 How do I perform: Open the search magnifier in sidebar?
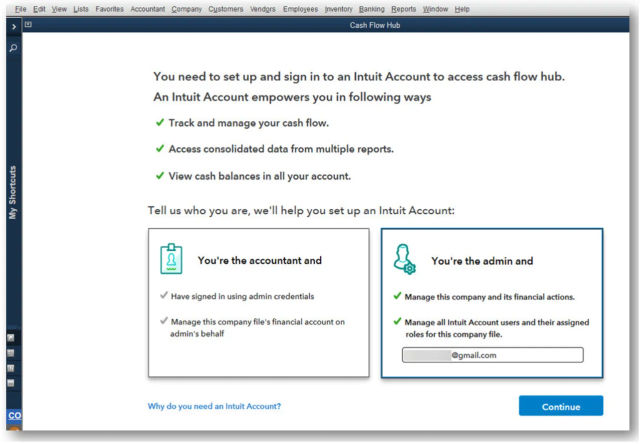click(13, 48)
